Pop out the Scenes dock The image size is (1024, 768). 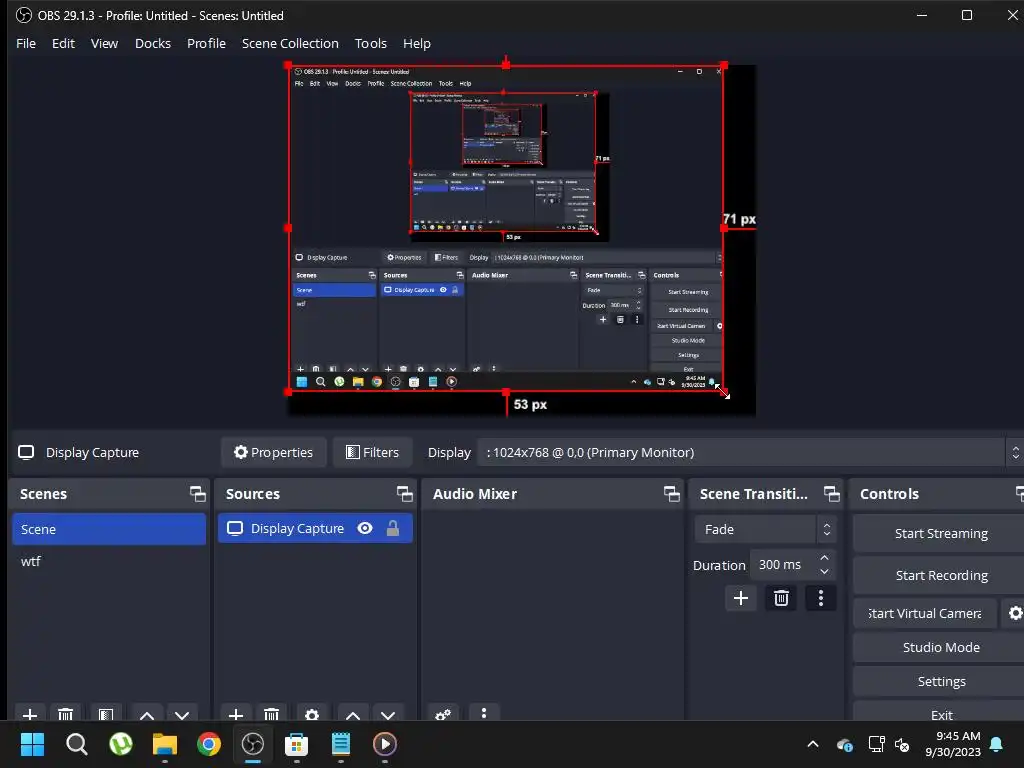coord(197,494)
